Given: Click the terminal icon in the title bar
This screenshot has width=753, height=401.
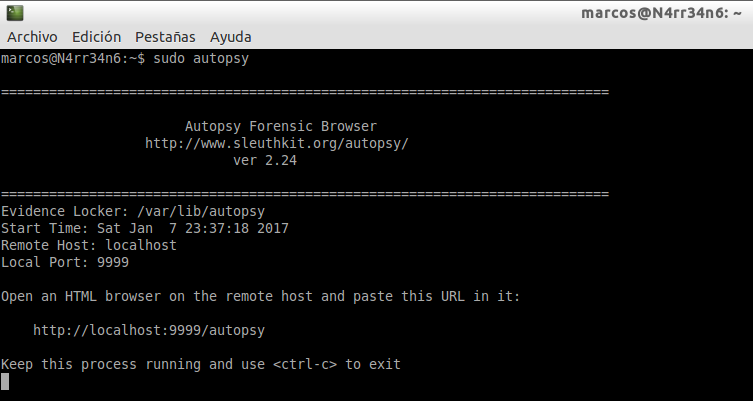Looking at the screenshot, I should [14, 13].
